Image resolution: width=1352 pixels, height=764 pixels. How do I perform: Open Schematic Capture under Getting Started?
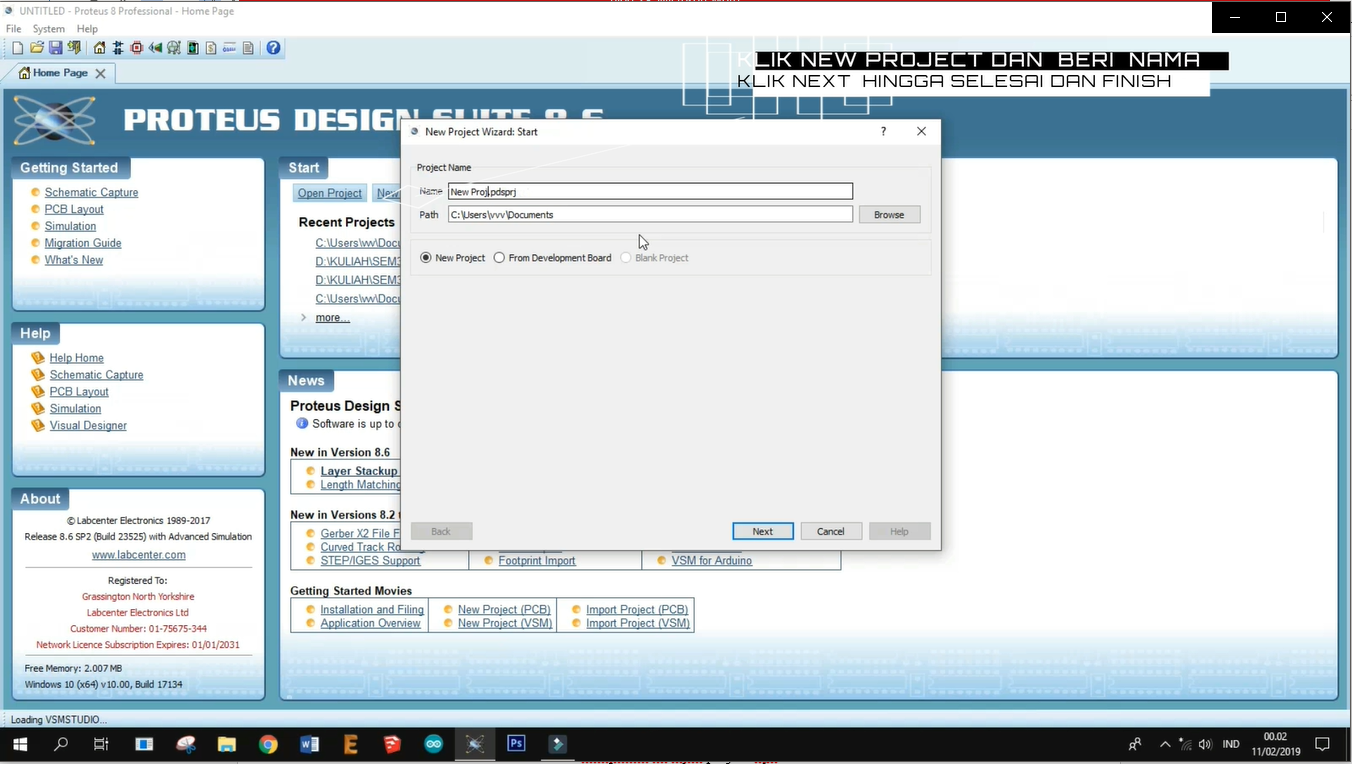[x=91, y=192]
